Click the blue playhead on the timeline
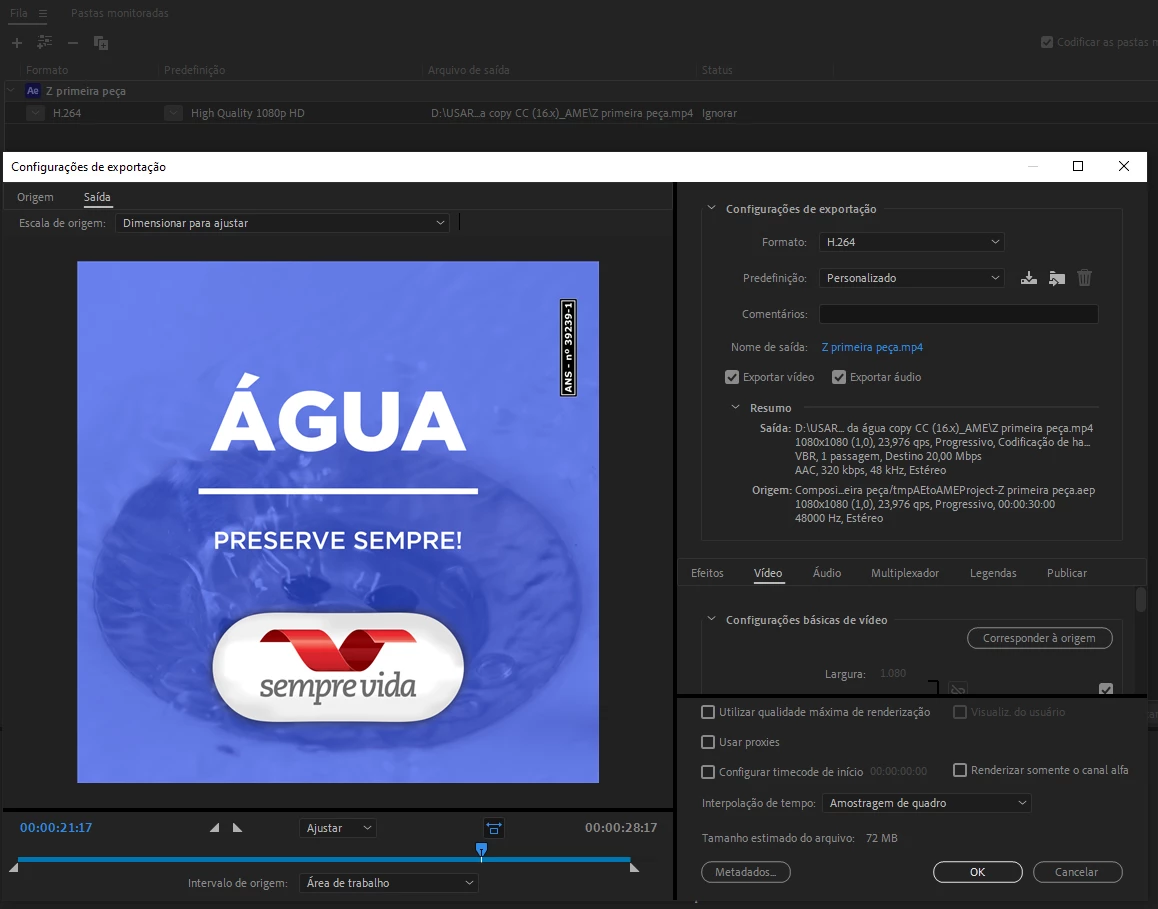 [x=481, y=851]
